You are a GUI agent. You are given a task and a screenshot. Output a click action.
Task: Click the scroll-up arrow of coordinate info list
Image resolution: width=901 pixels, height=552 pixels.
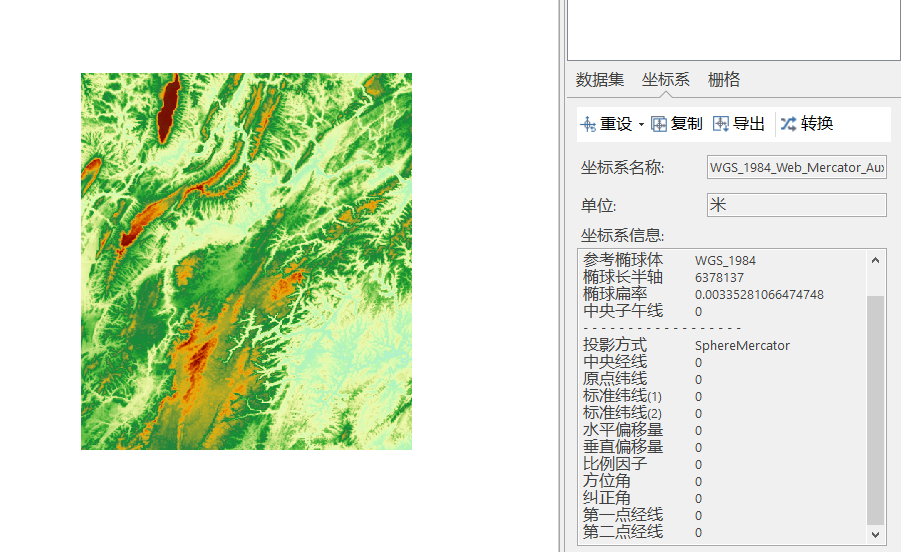[875, 260]
